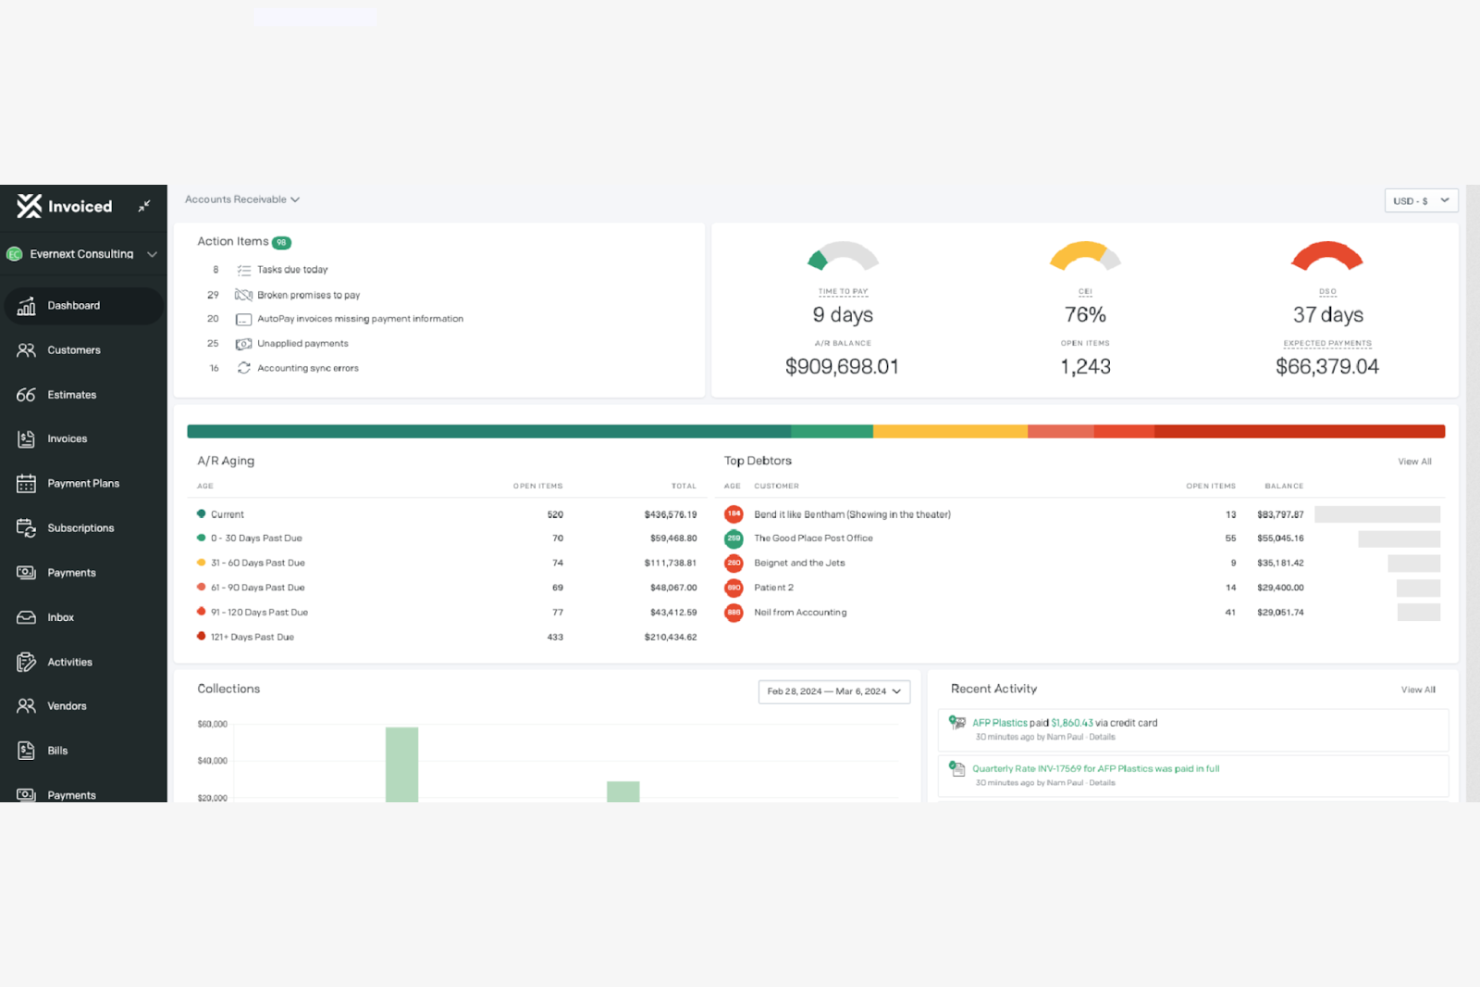Select the Vendors sidebar icon
The height and width of the screenshot is (987, 1480).
point(26,705)
